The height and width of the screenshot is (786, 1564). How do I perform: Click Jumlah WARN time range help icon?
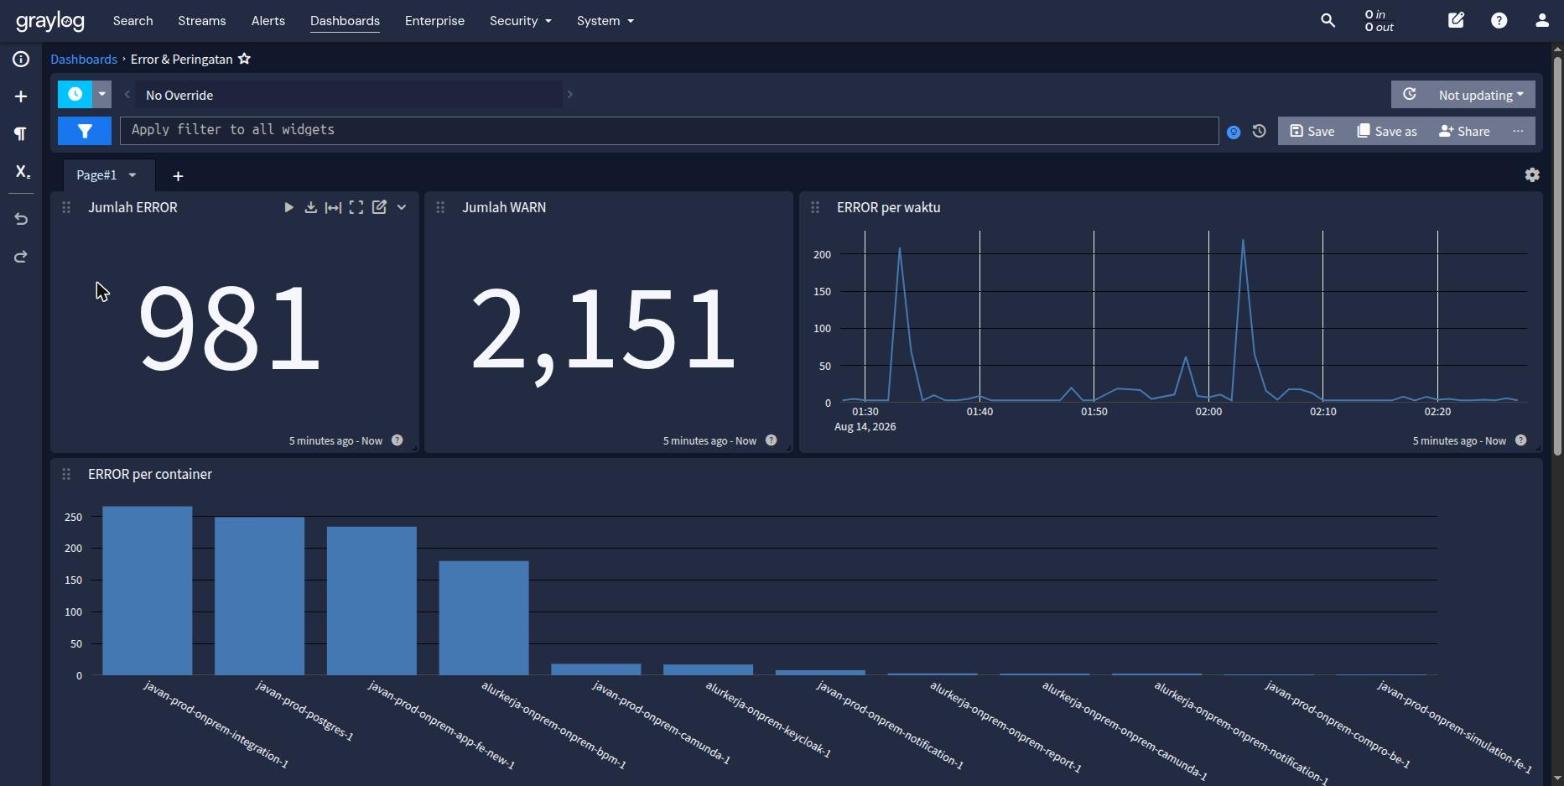pyautogui.click(x=771, y=440)
